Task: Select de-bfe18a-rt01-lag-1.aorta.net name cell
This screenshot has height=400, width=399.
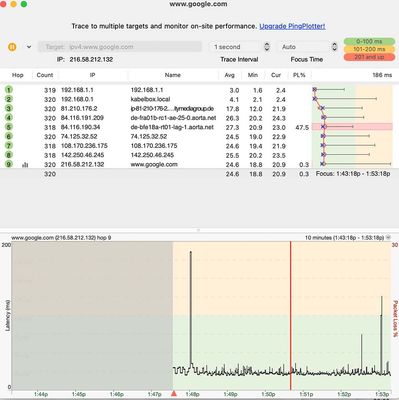Action: tap(172, 127)
